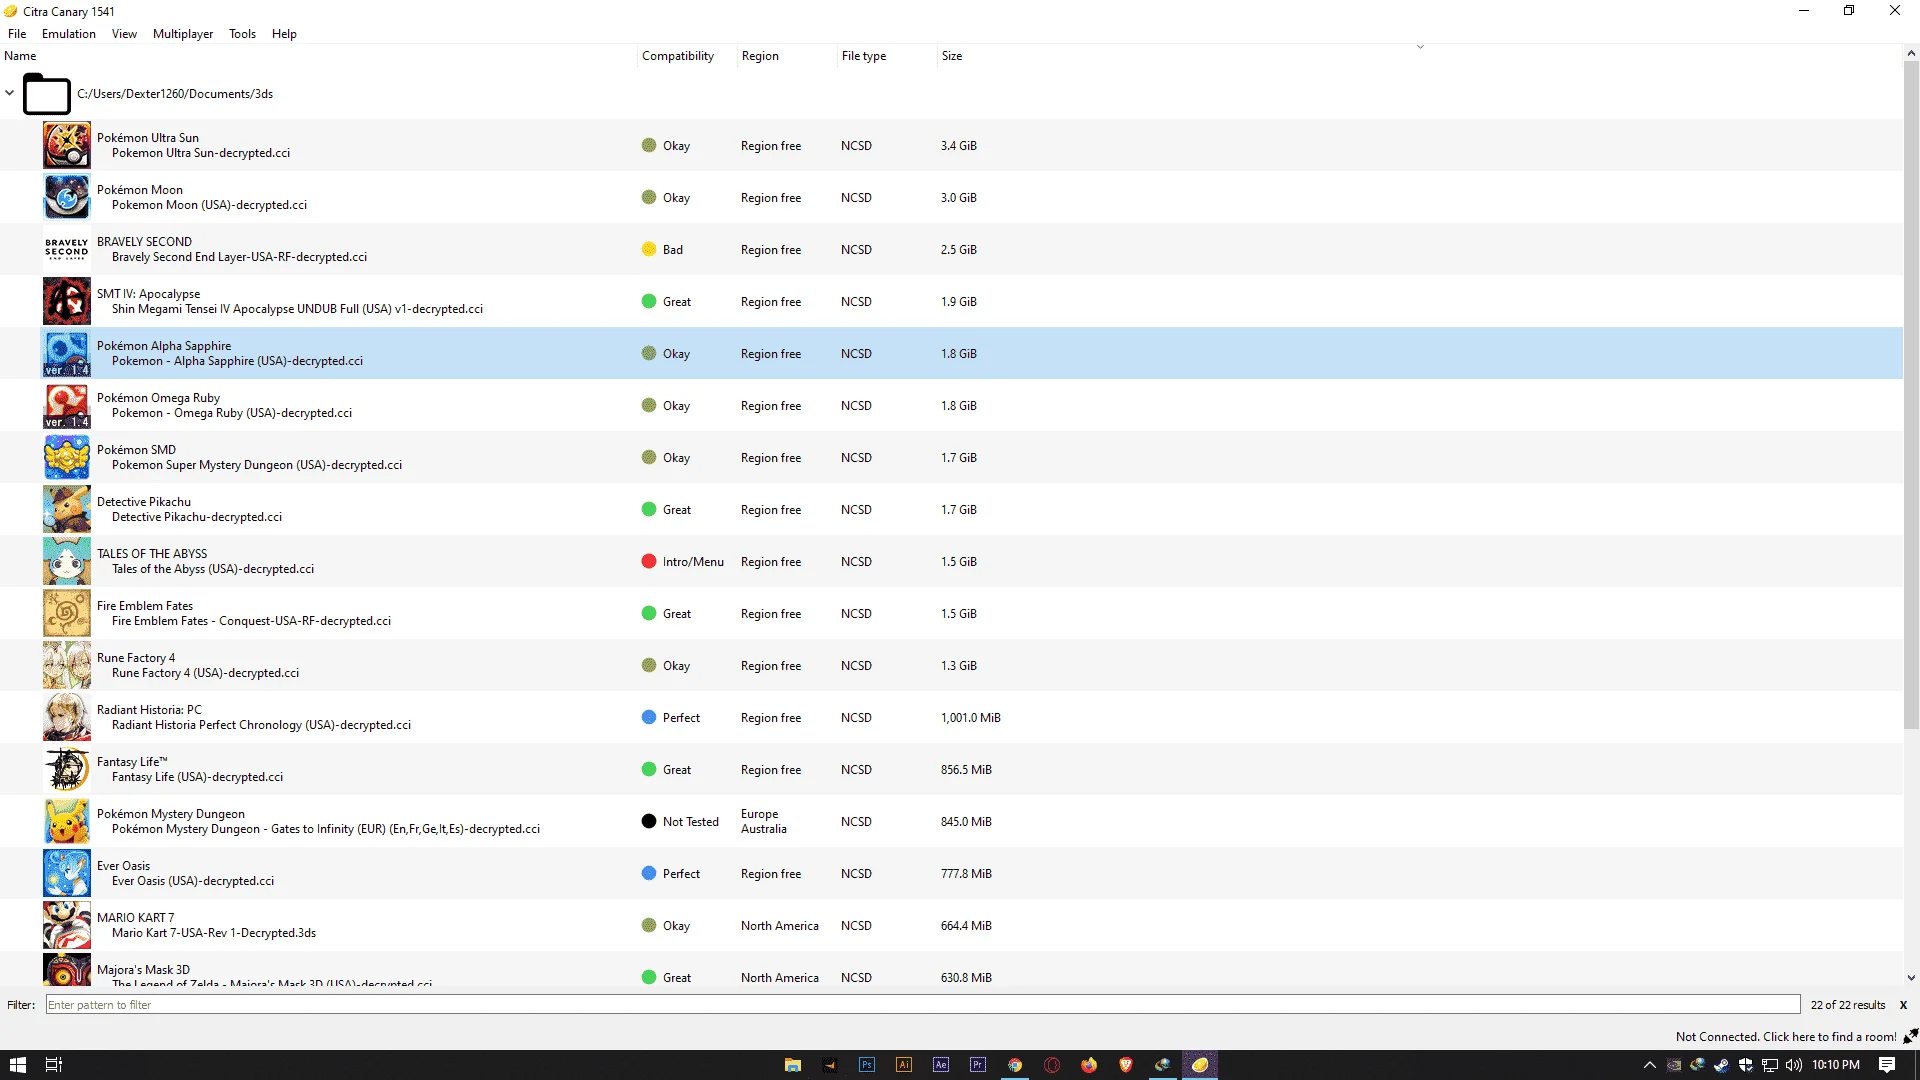Click the filter pattern input field
The image size is (1920, 1080).
click(x=922, y=1005)
